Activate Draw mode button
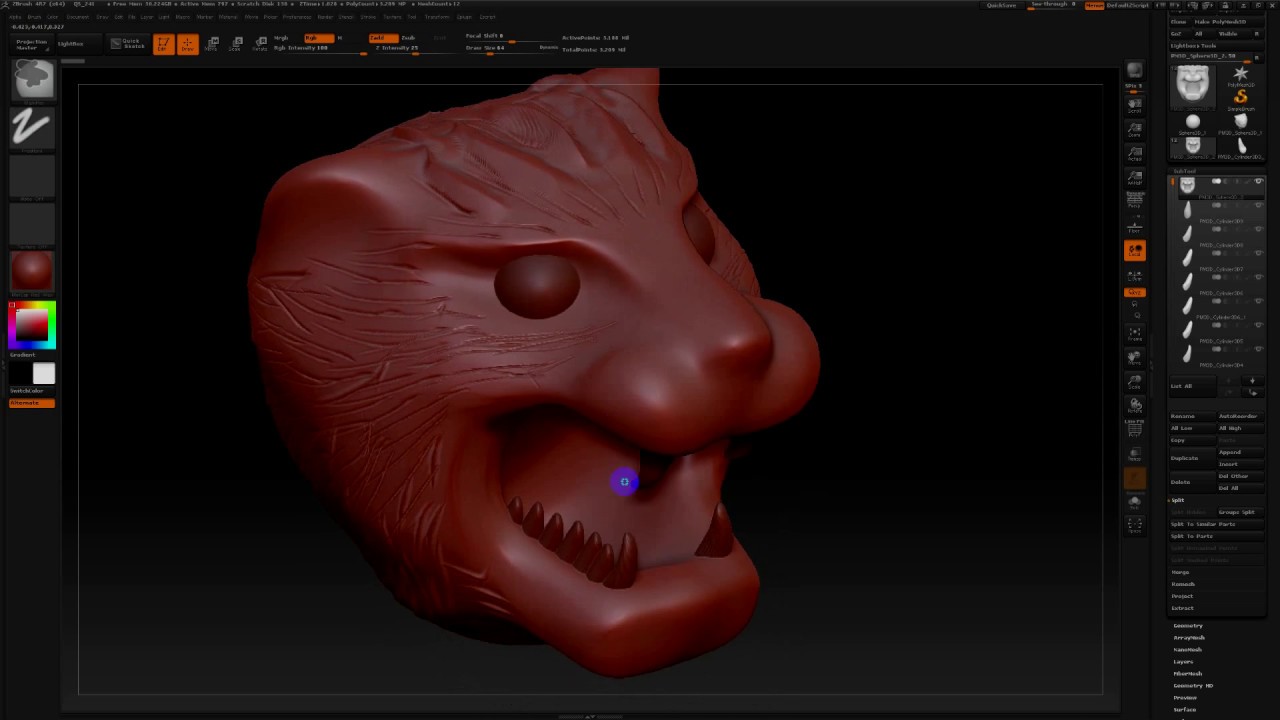 coord(187,44)
